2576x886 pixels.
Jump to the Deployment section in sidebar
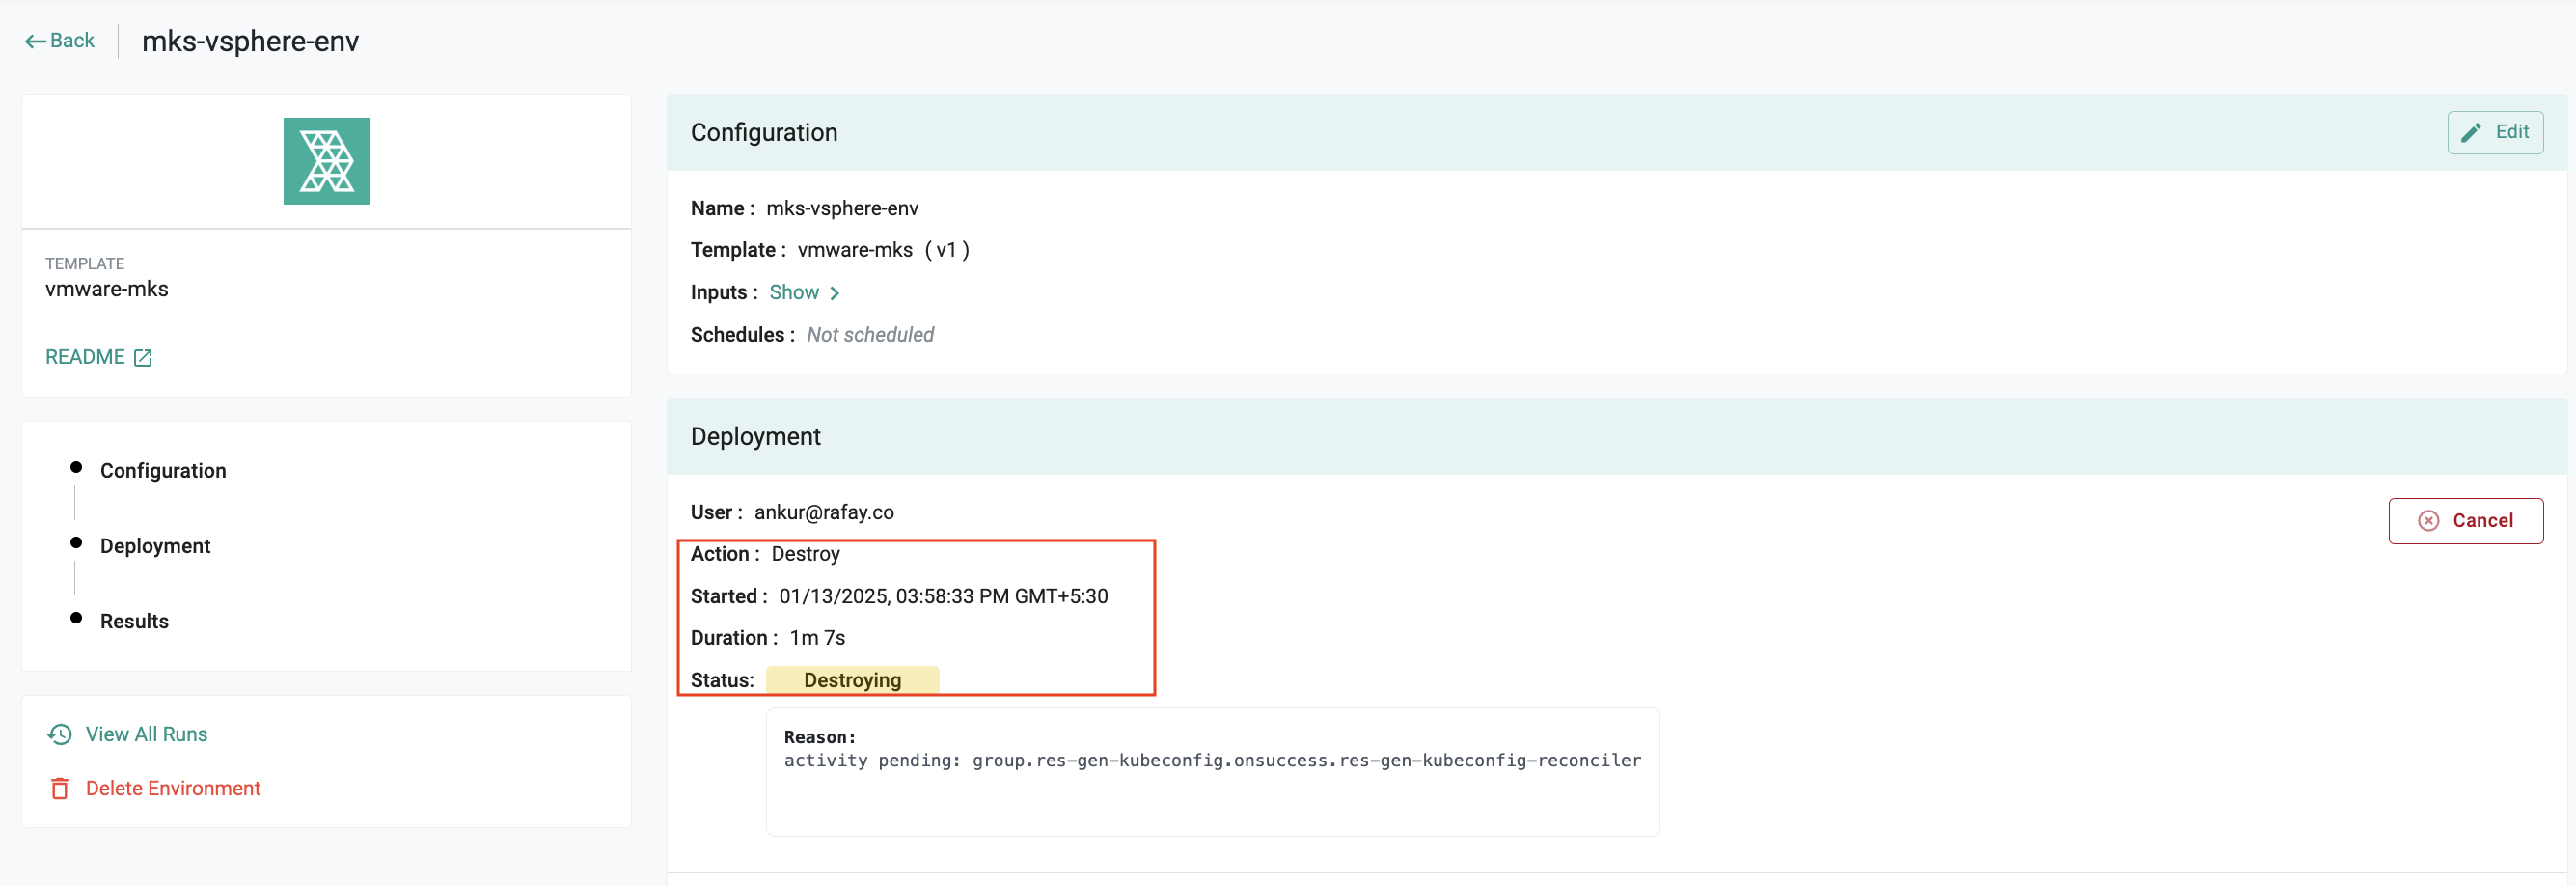[x=155, y=545]
